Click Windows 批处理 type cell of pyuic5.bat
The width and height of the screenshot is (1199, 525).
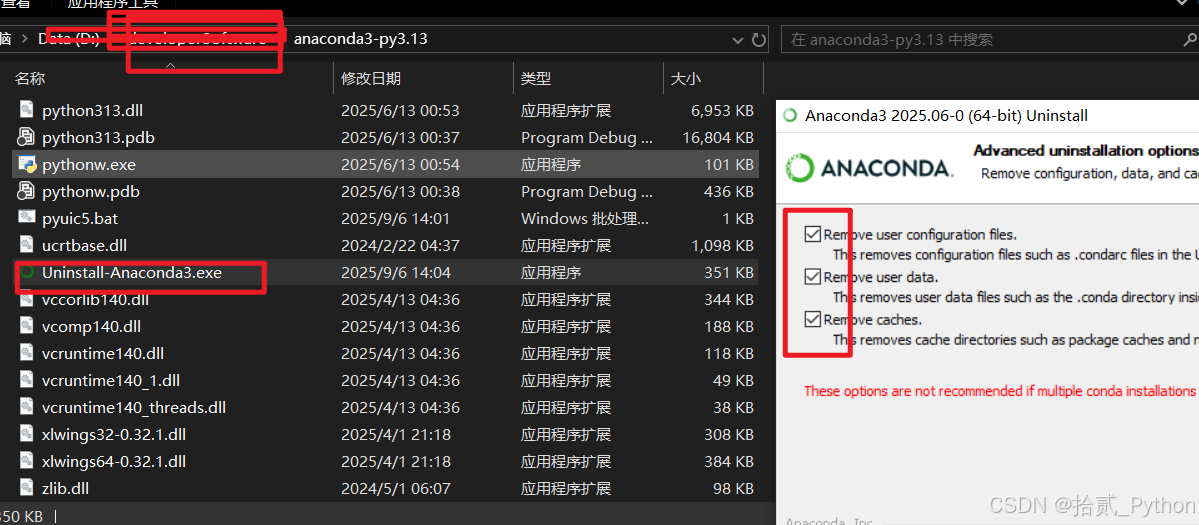click(x=585, y=219)
